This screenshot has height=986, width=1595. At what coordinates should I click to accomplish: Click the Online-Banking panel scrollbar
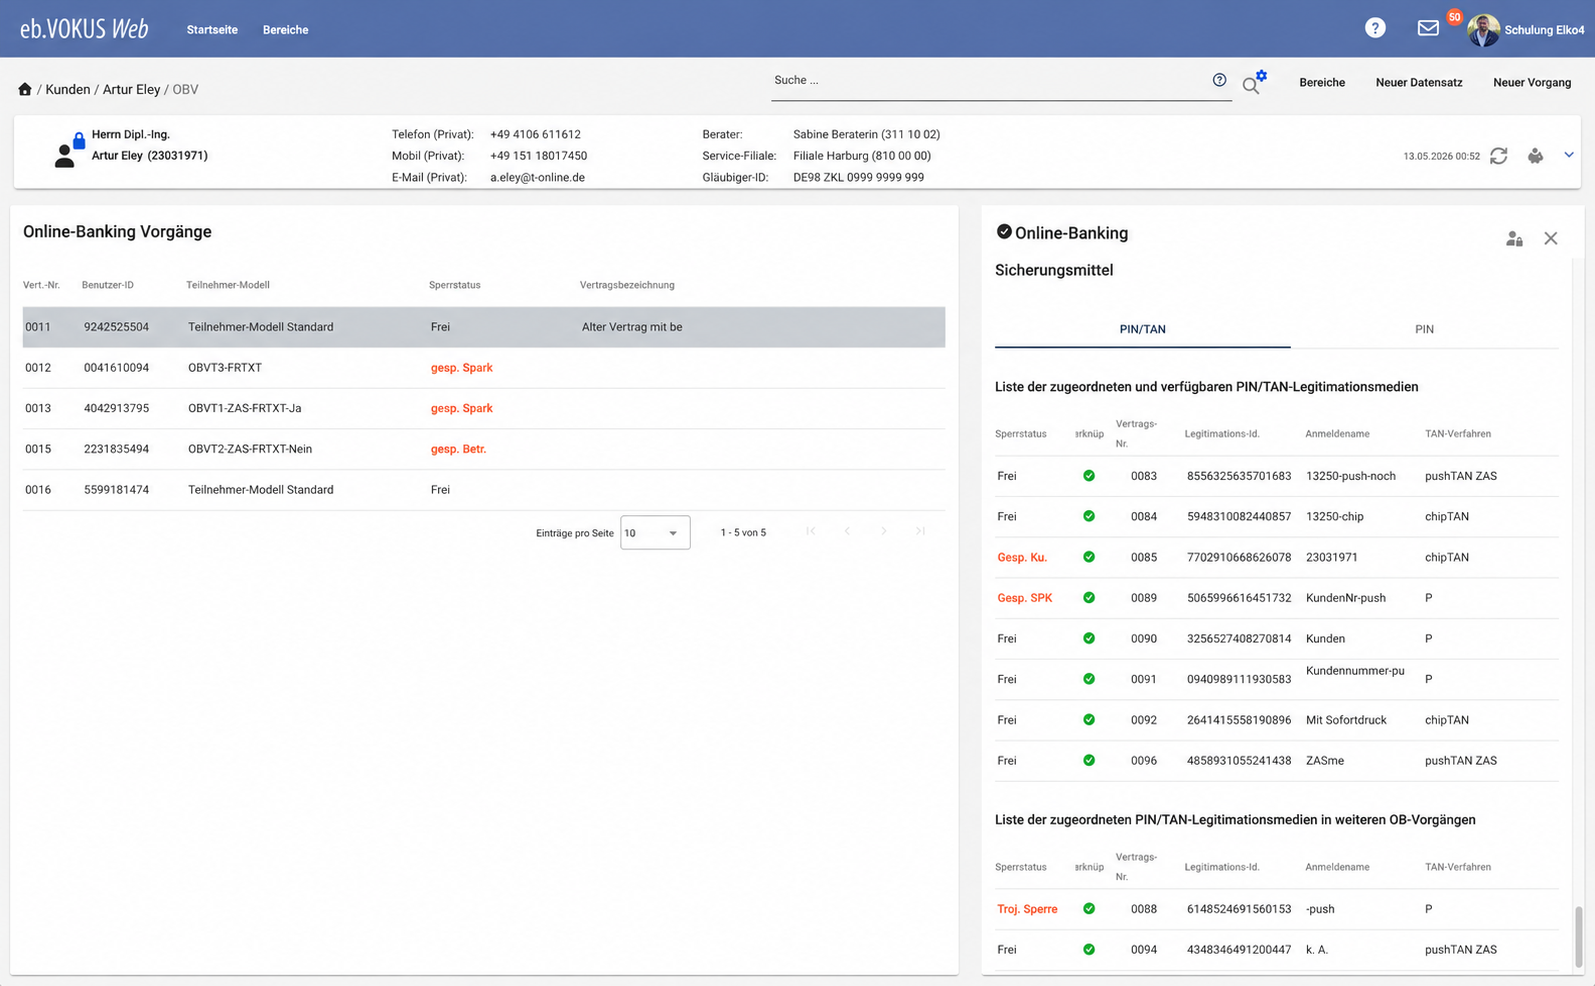pos(1578,936)
